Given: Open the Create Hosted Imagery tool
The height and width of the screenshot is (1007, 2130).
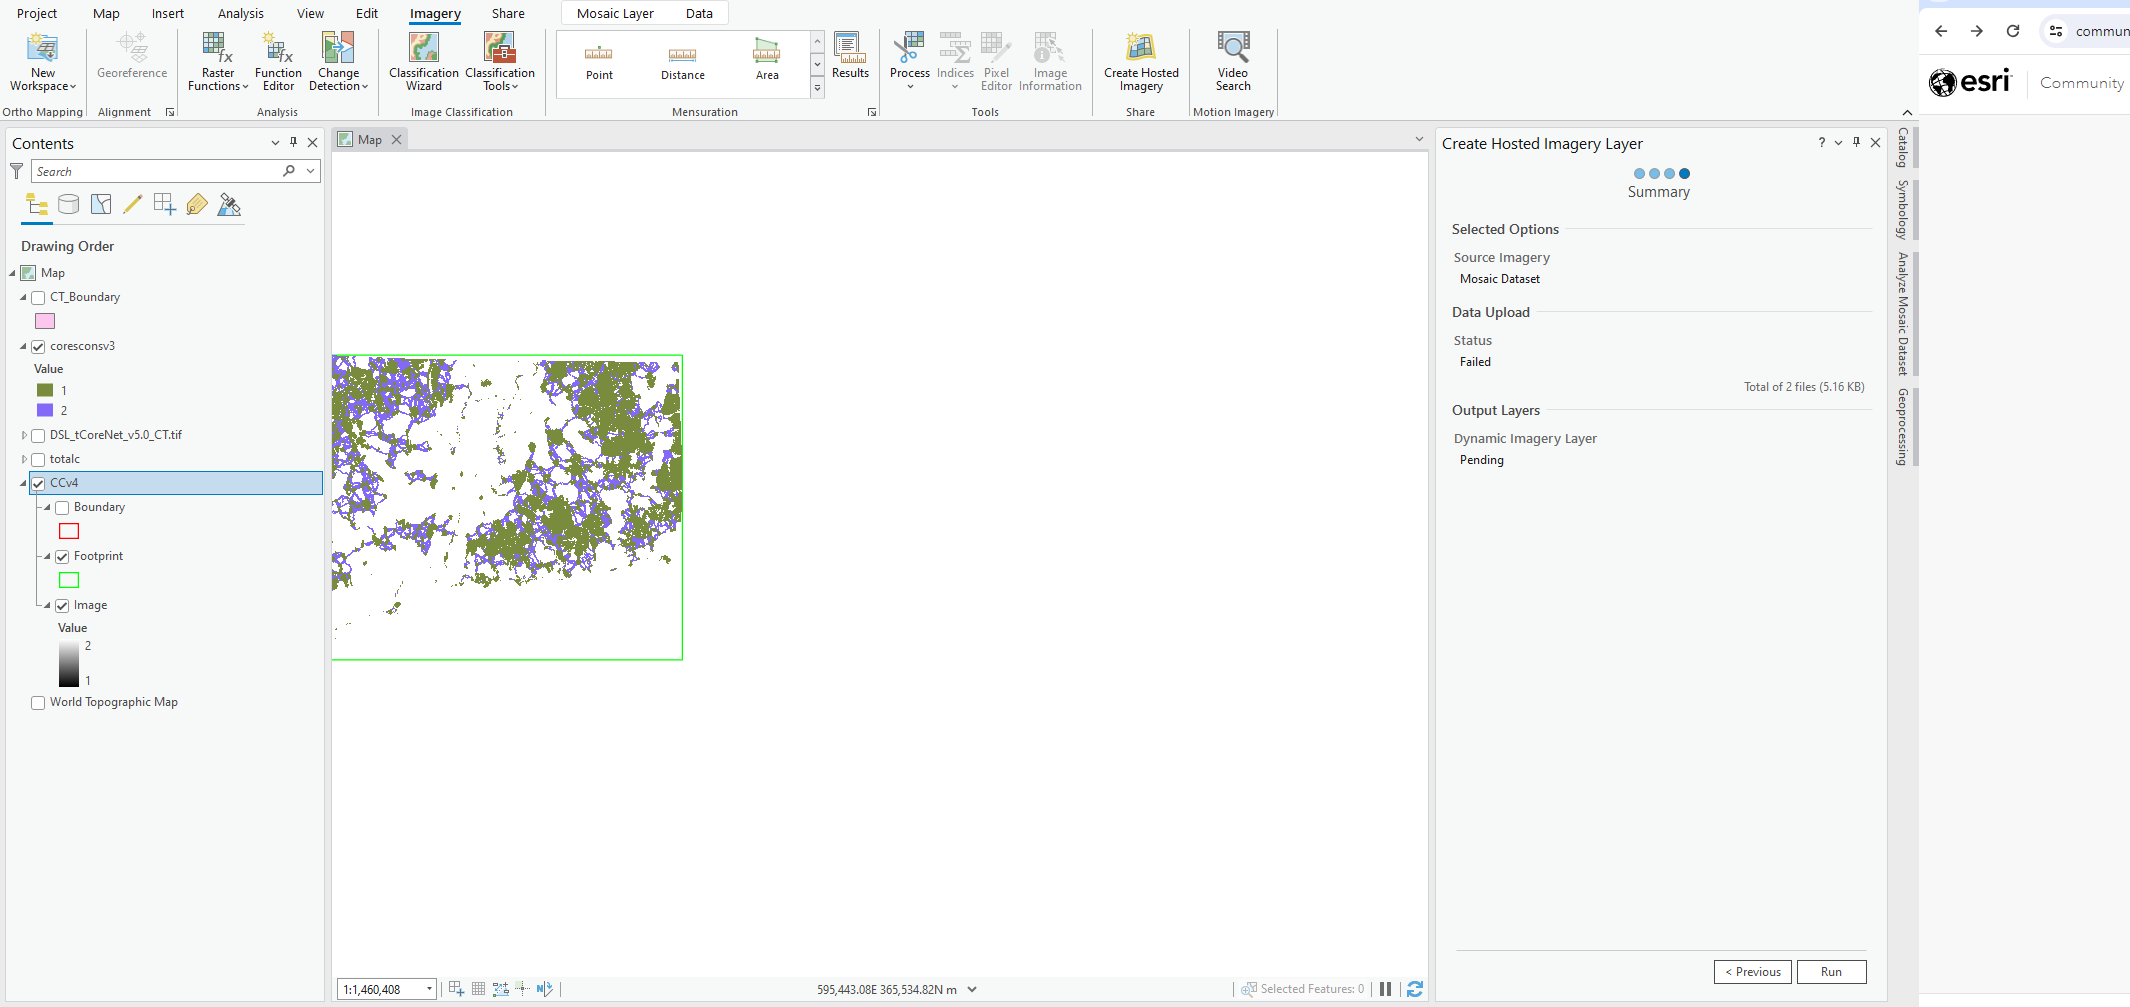Looking at the screenshot, I should coord(1140,60).
